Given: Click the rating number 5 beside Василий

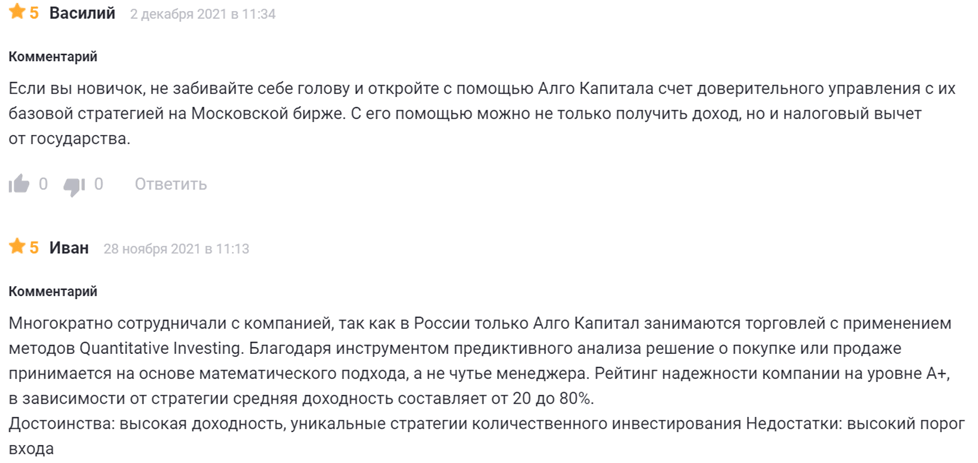Looking at the screenshot, I should [x=34, y=14].
